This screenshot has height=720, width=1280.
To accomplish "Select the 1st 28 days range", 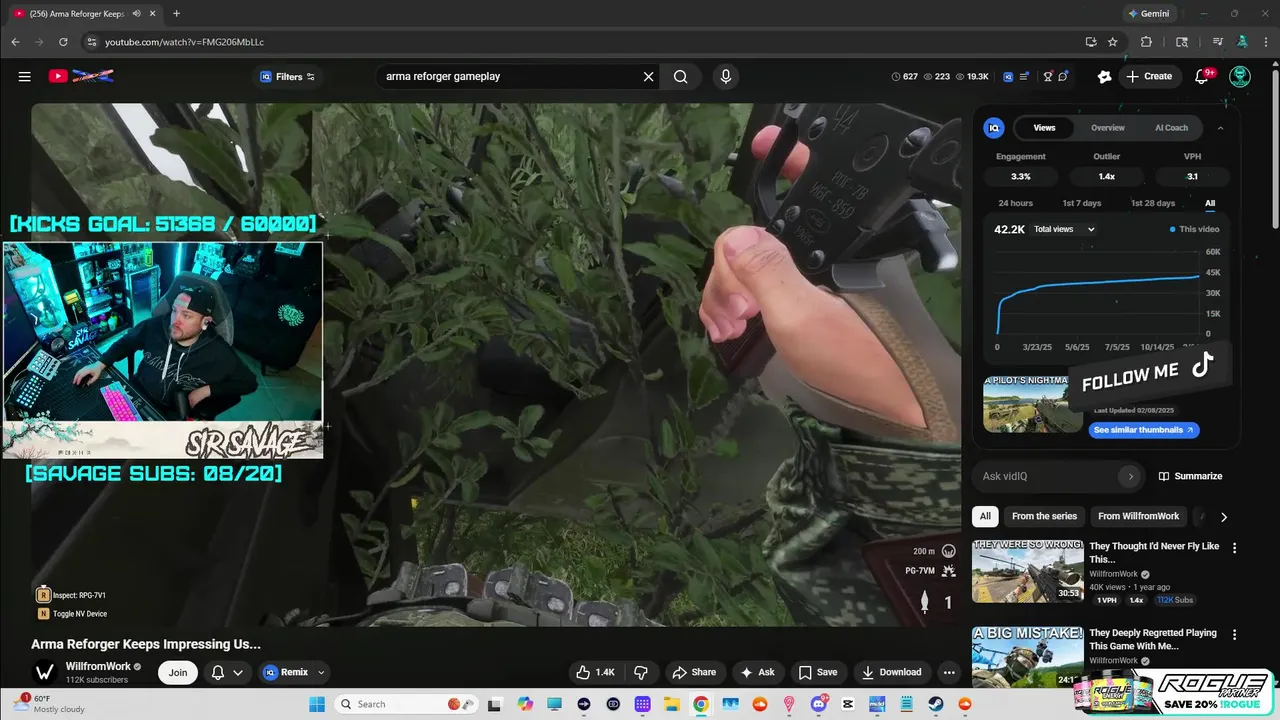I will coord(1153,203).
